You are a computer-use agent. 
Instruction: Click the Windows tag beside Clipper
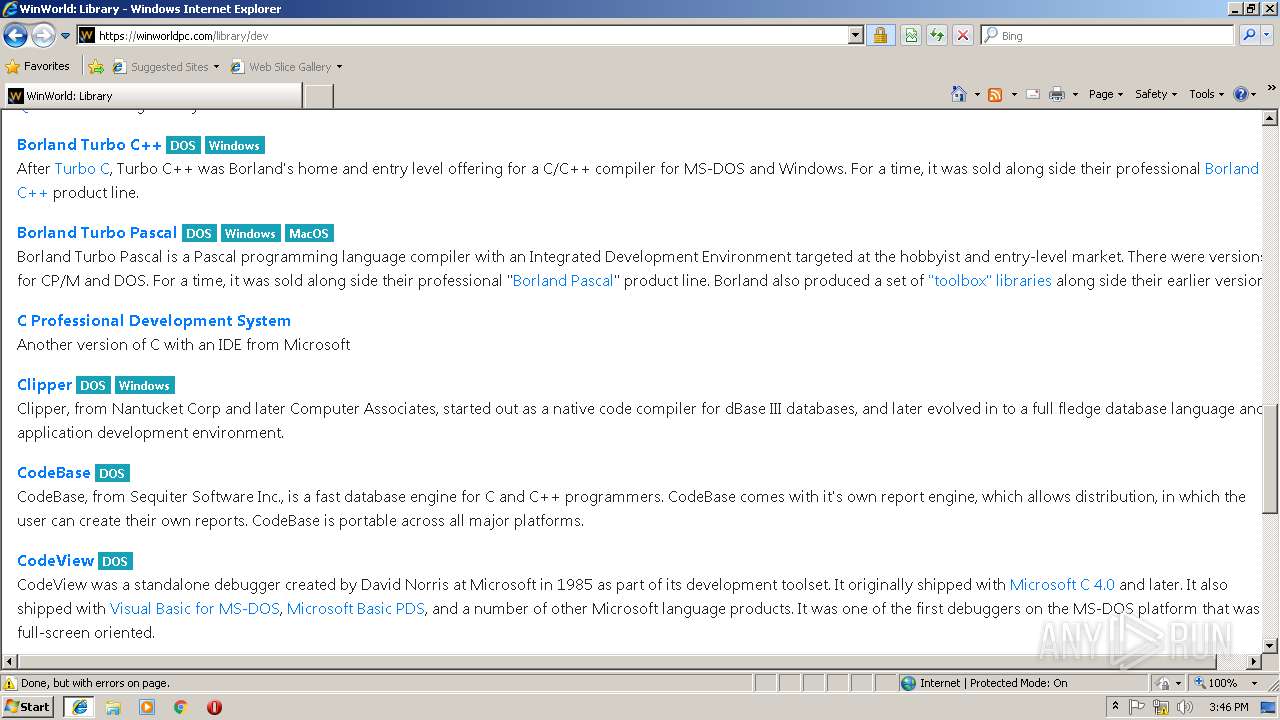[x=144, y=385]
